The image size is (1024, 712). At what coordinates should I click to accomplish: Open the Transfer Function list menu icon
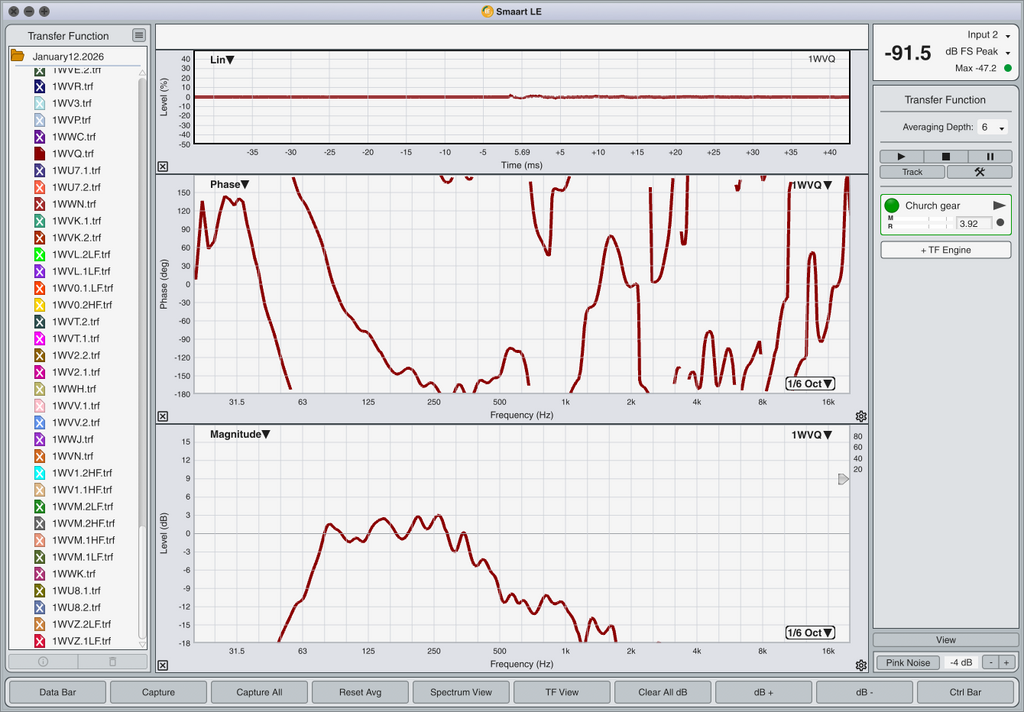tap(139, 36)
